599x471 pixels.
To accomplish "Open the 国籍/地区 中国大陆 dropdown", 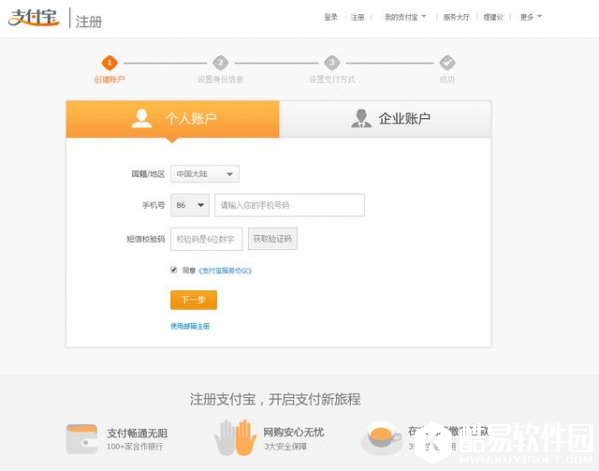I will coord(205,174).
